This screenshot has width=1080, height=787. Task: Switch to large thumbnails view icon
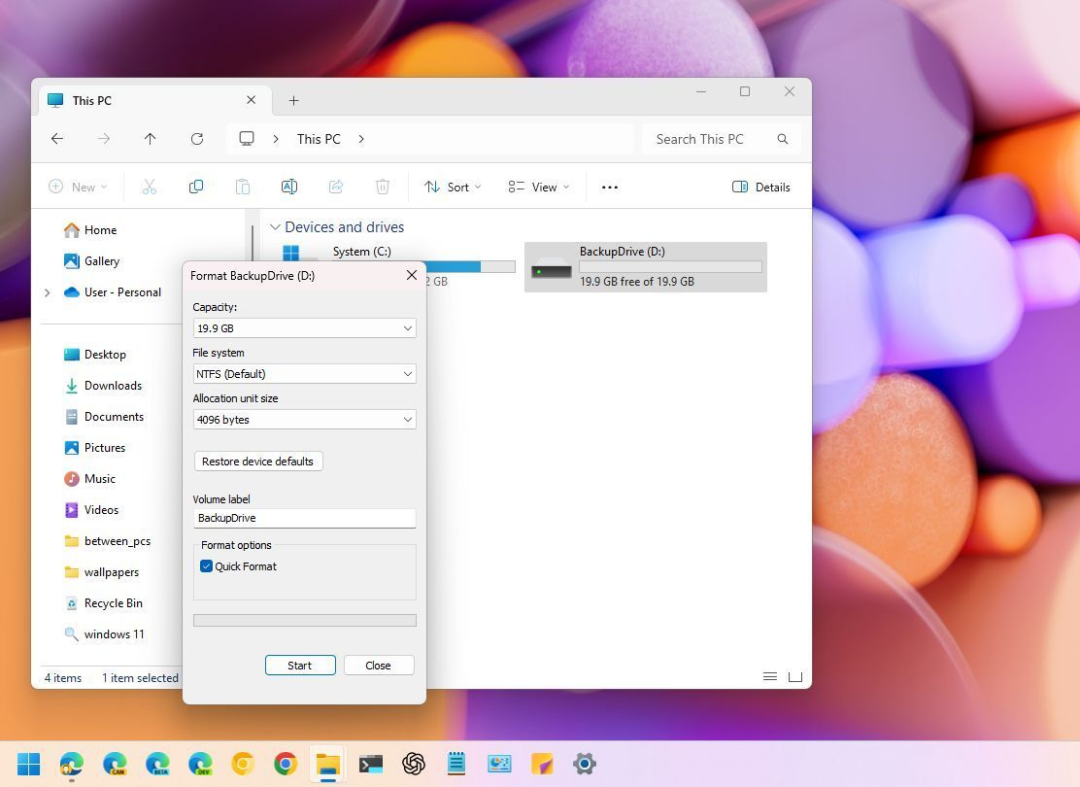pyautogui.click(x=795, y=677)
